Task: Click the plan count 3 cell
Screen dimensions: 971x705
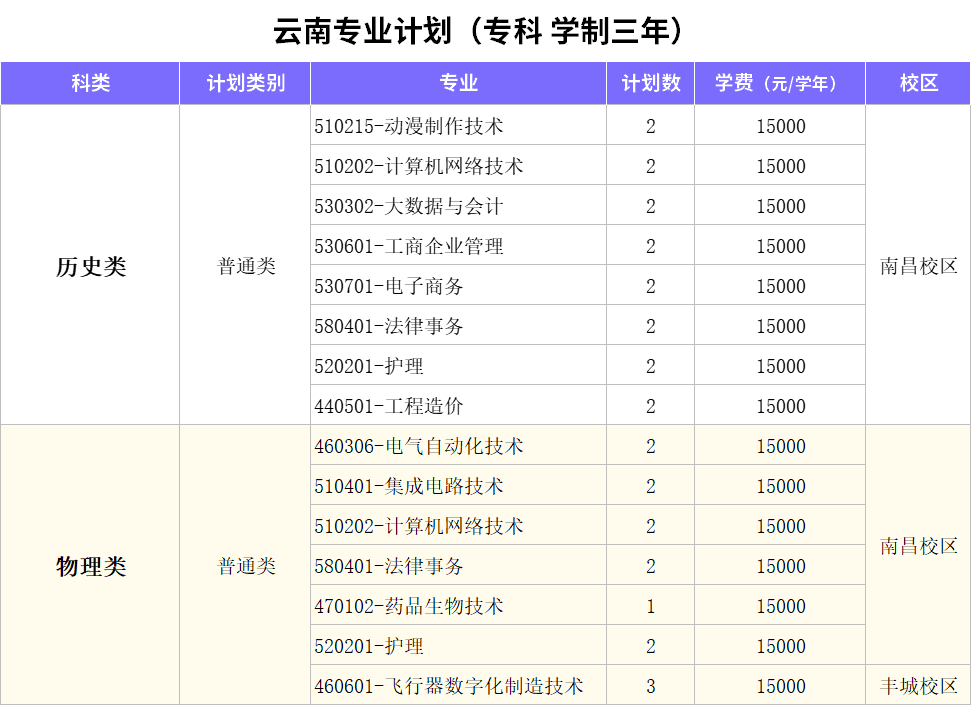Action: [651, 687]
